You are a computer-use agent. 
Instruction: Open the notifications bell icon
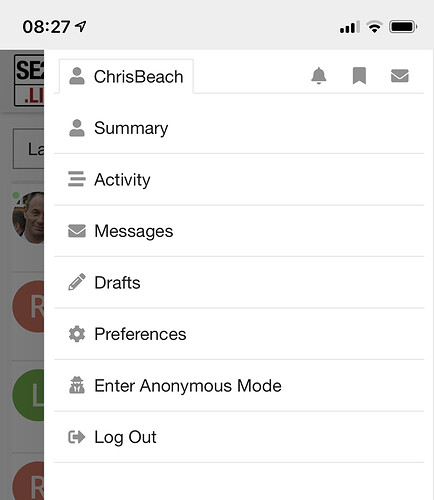pyautogui.click(x=319, y=76)
